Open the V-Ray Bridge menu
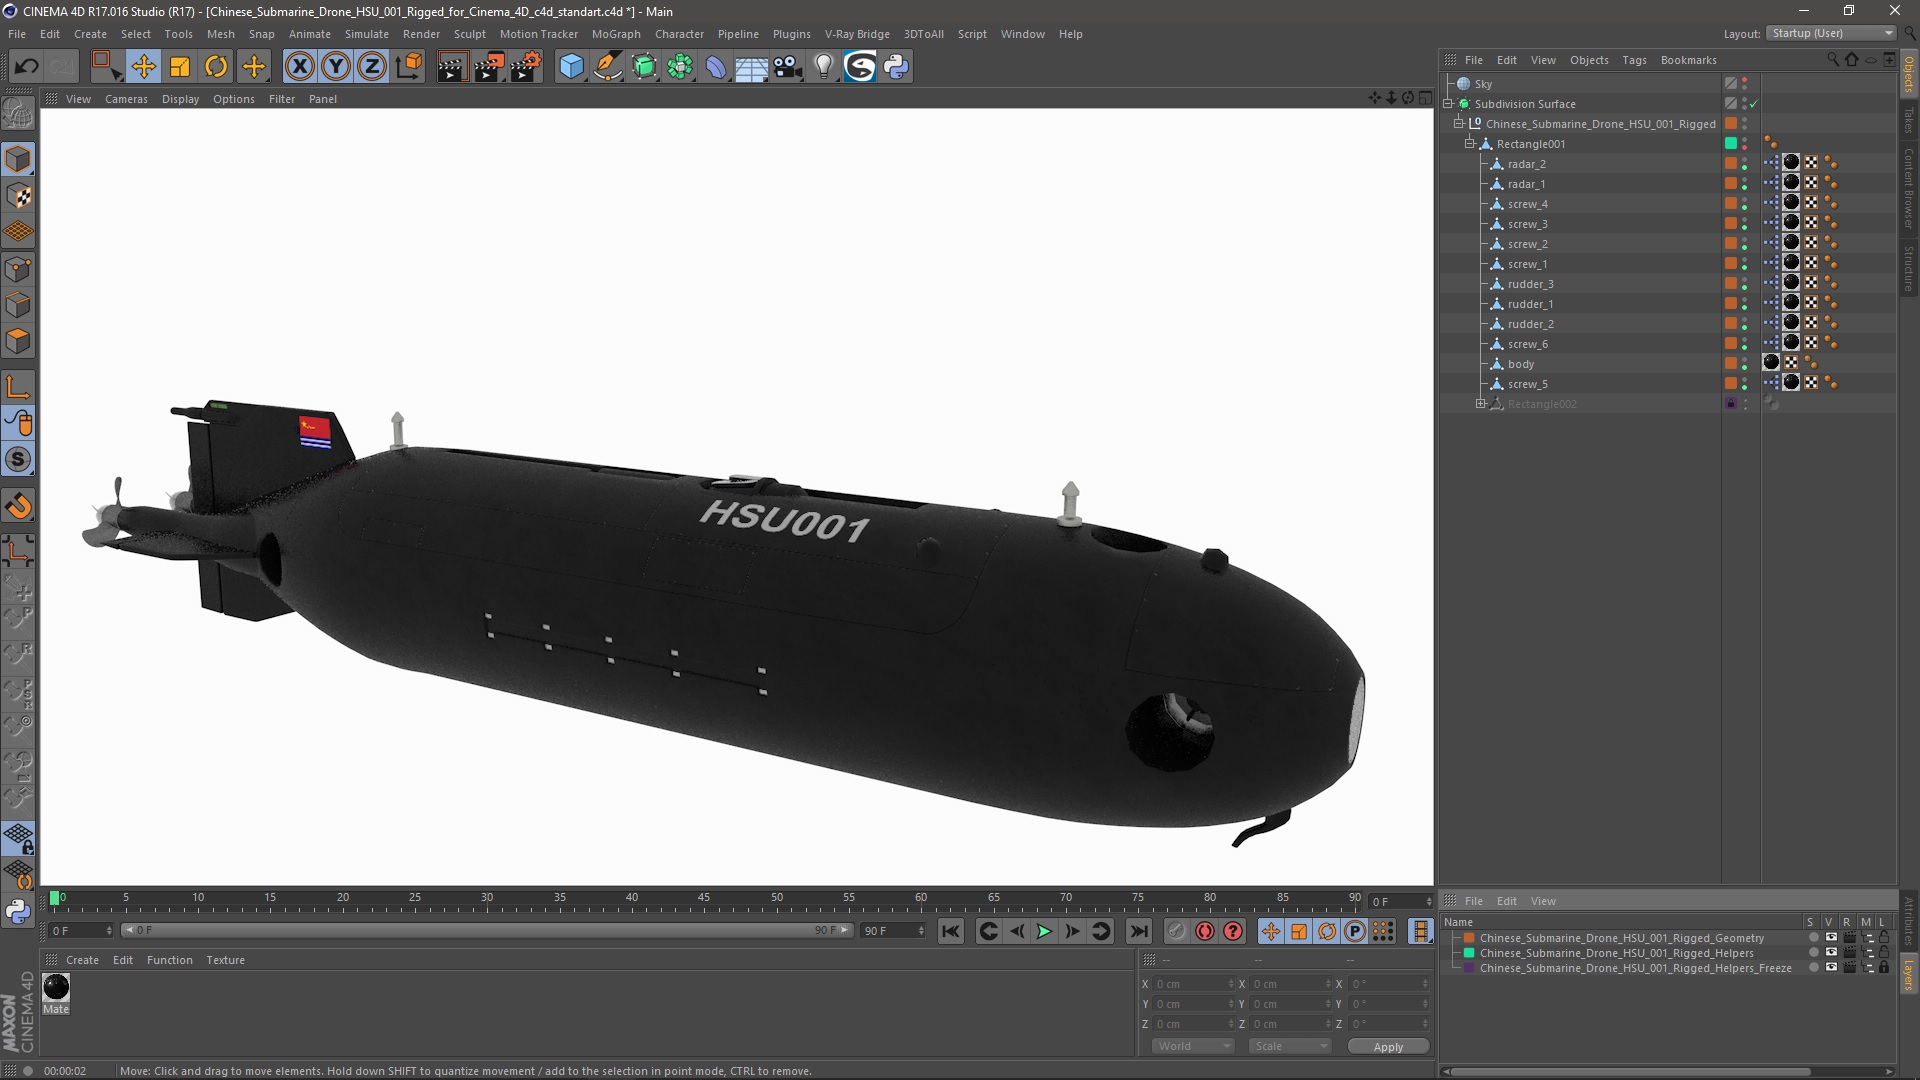The image size is (1920, 1080). tap(857, 34)
